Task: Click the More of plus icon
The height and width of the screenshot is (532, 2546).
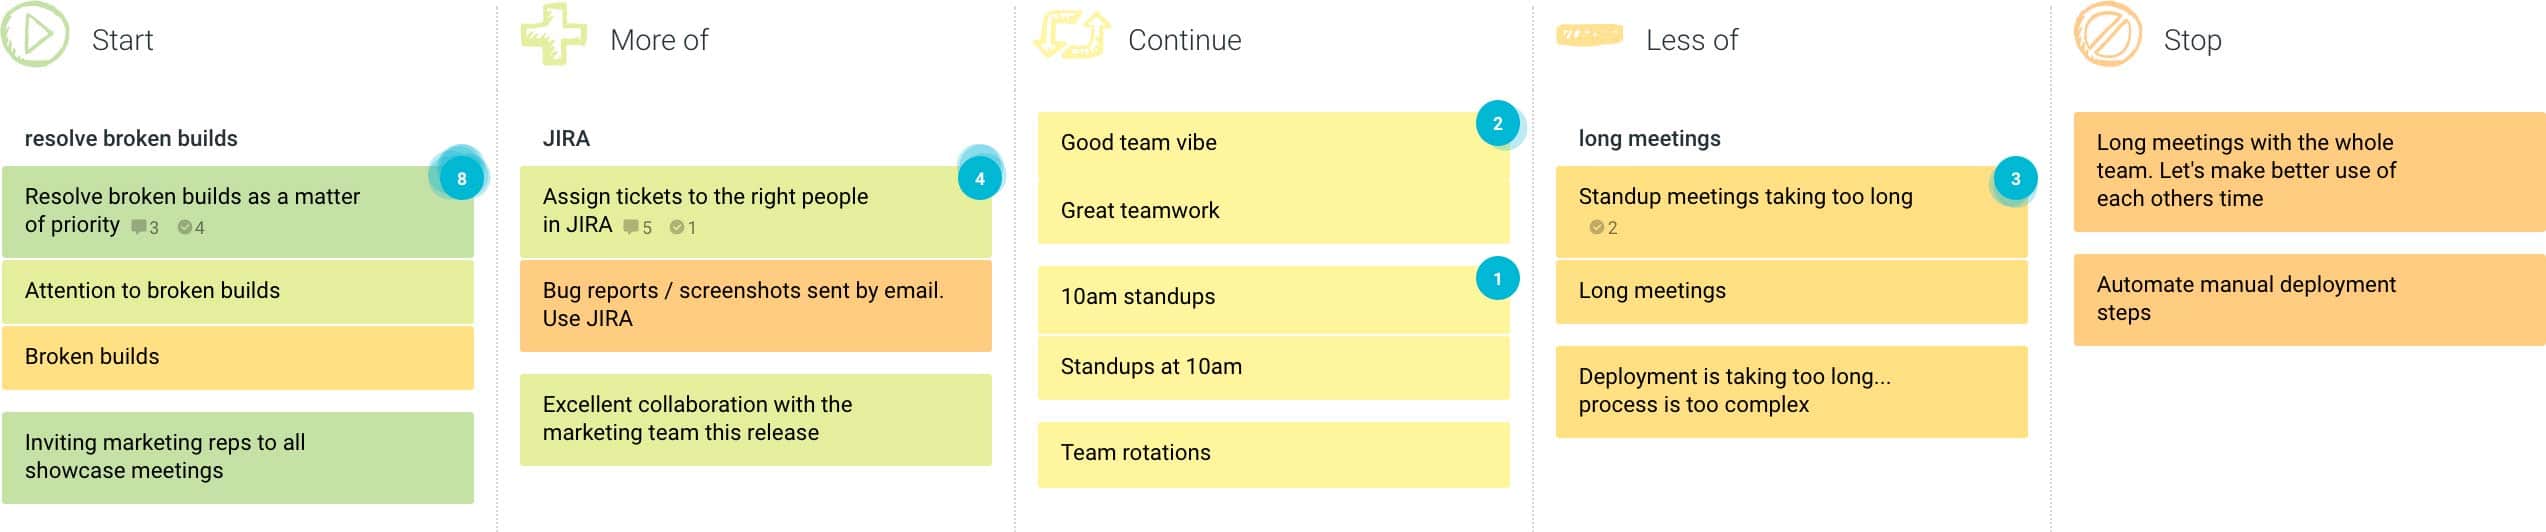Action: (x=553, y=36)
